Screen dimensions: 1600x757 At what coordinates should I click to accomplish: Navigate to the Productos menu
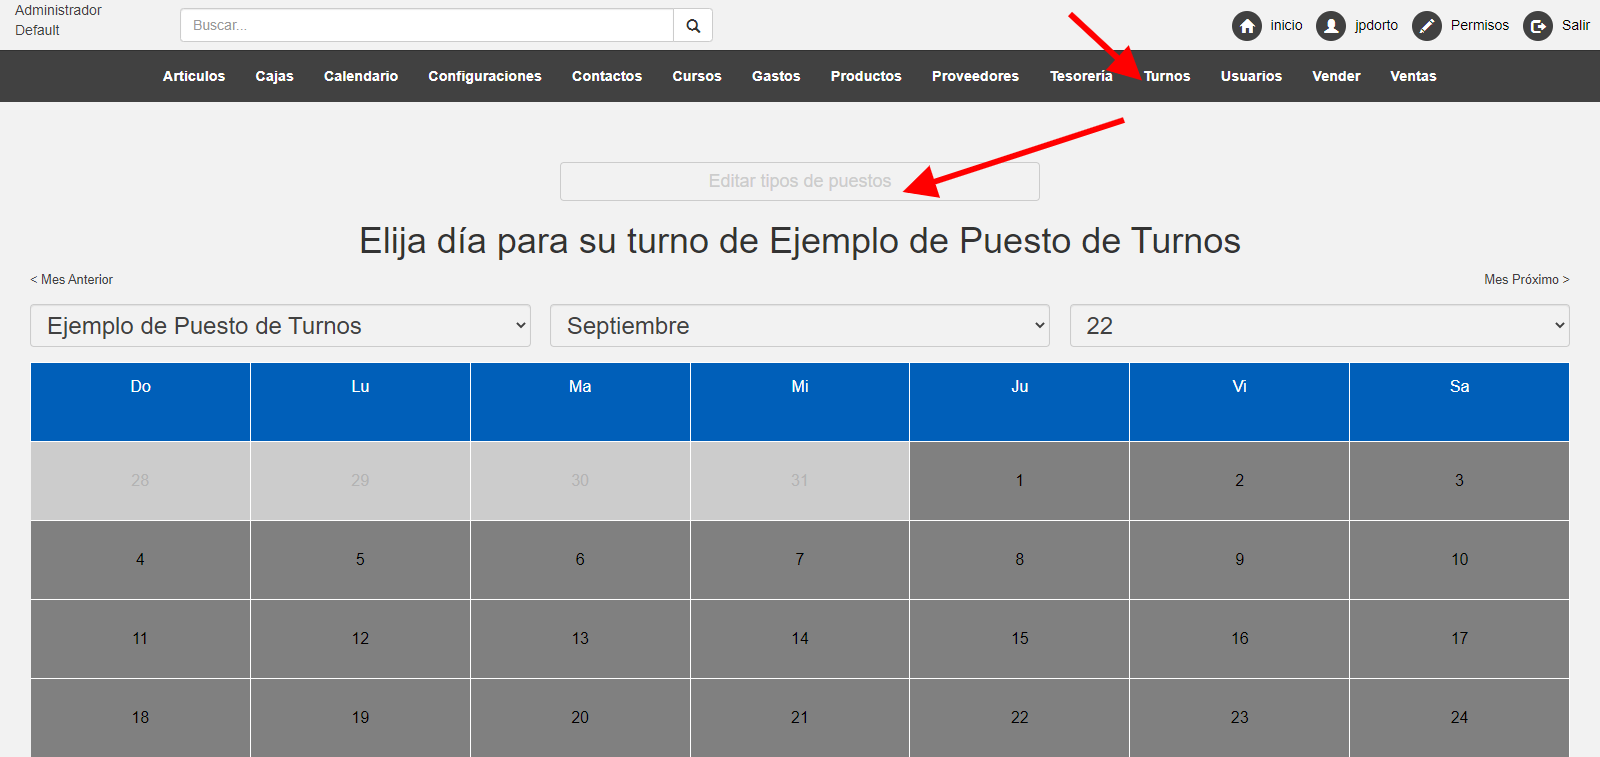(x=865, y=76)
